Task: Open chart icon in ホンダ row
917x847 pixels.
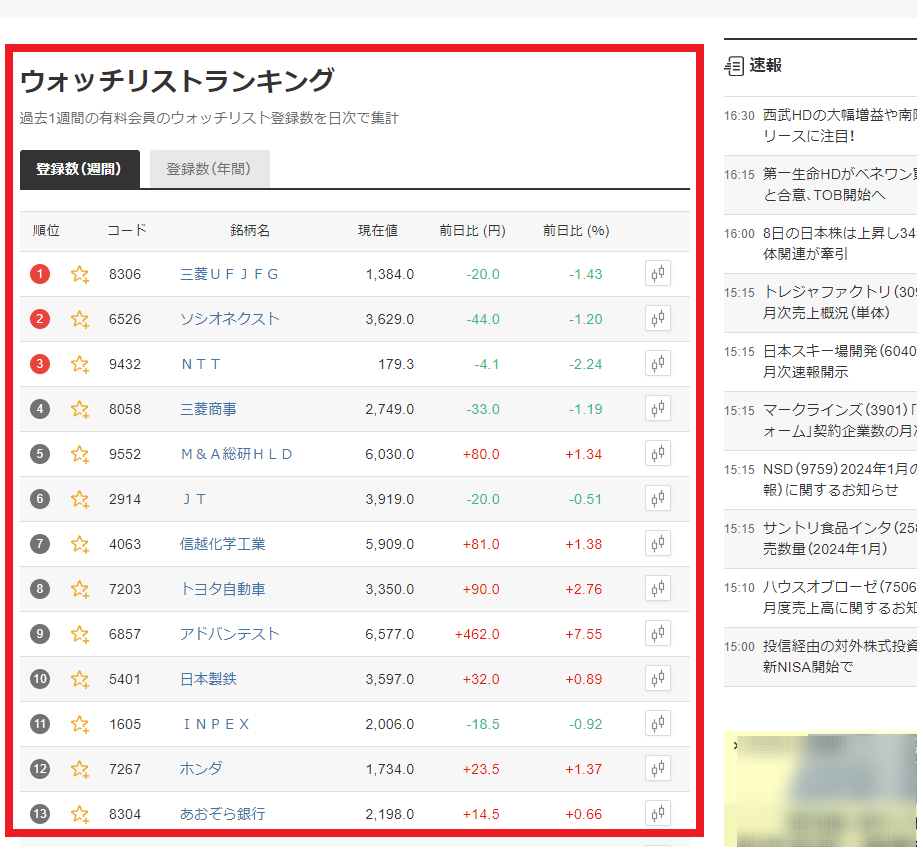Action: pyautogui.click(x=658, y=769)
